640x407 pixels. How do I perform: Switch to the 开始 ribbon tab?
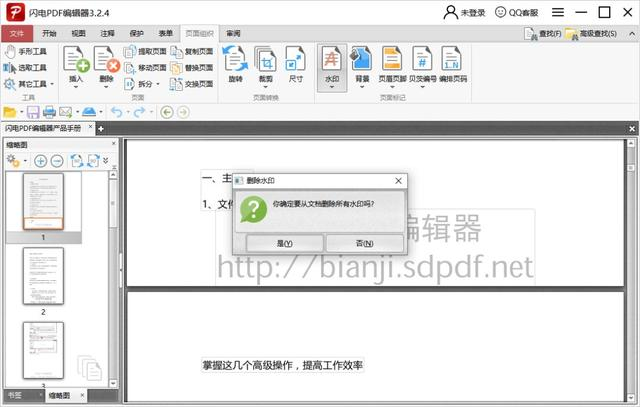tap(49, 33)
